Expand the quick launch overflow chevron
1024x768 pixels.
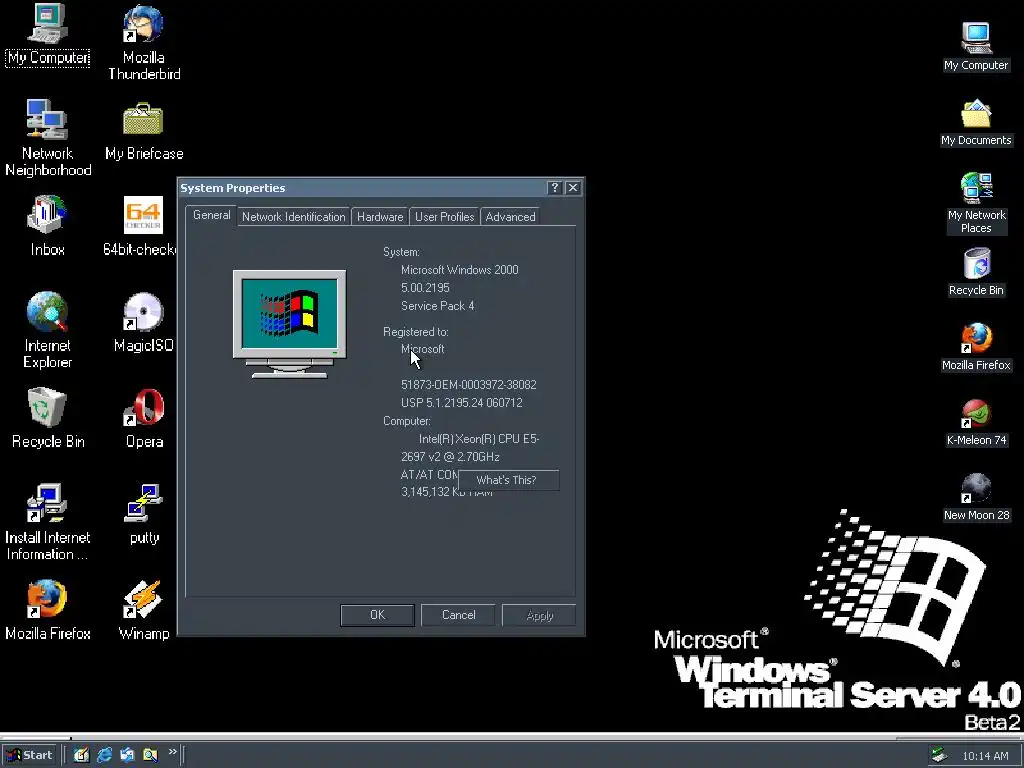172,752
